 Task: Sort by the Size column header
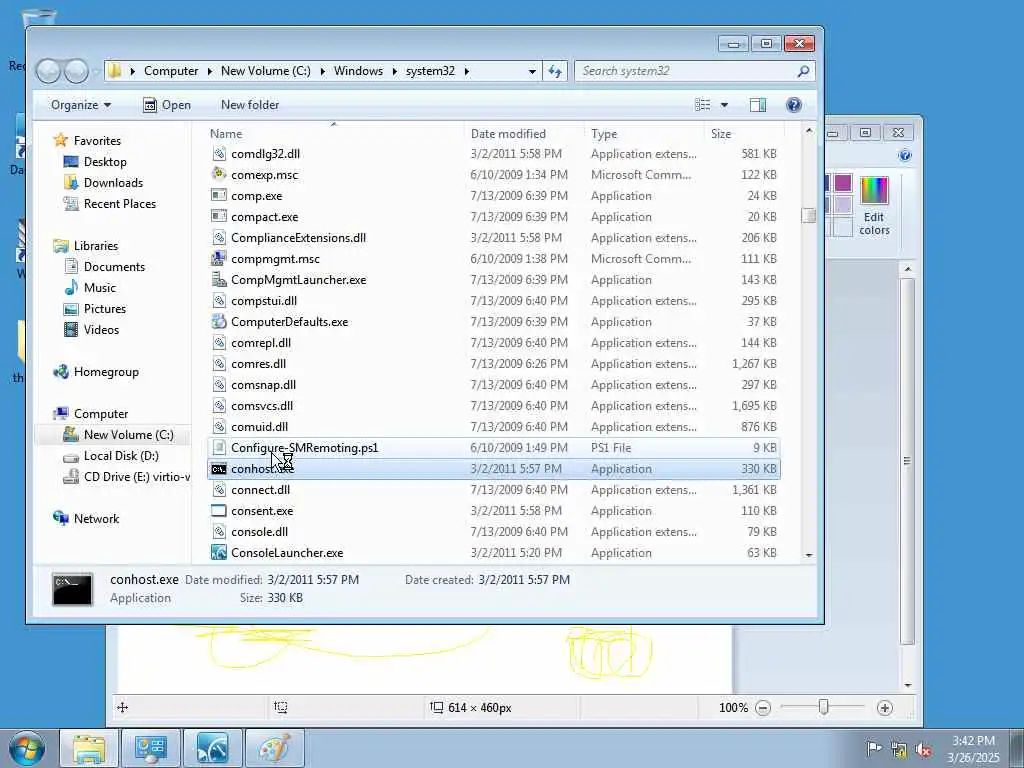743,134
